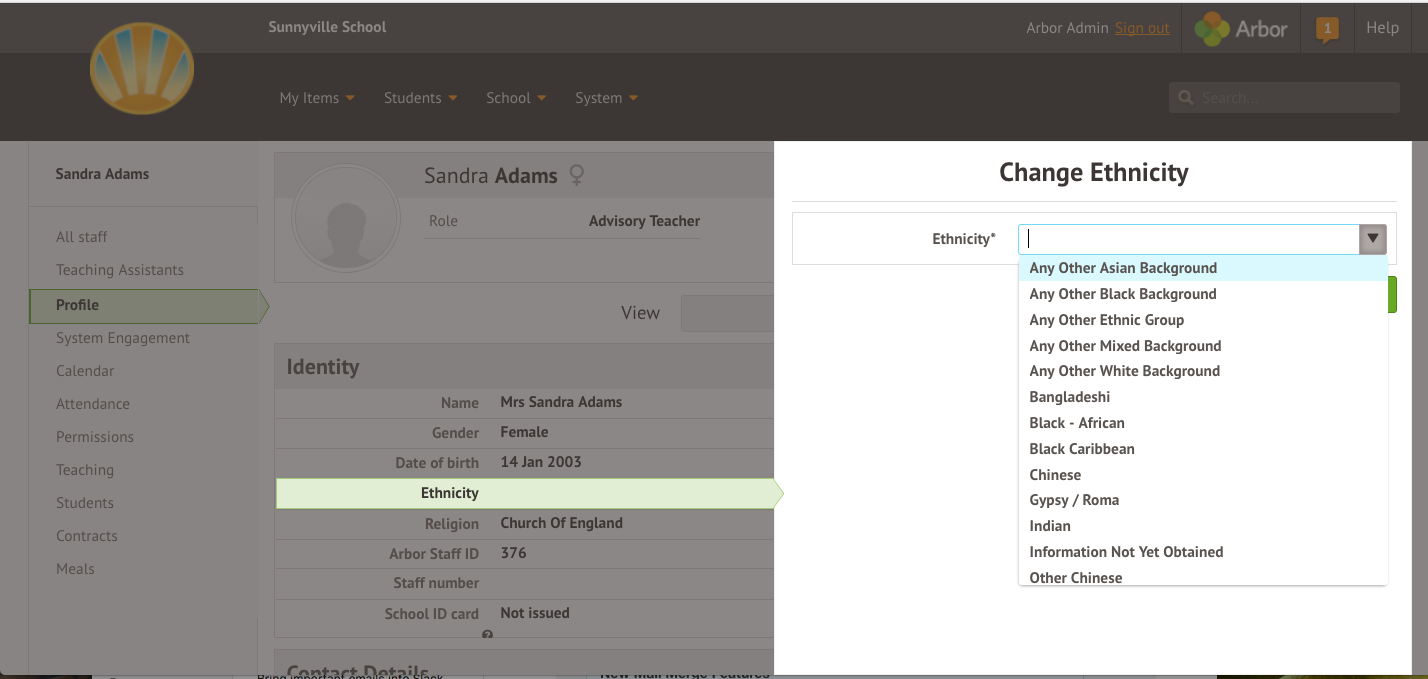Viewport: 1428px width, 679px height.
Task: Click the Ethnicity text input field
Action: 1188,239
